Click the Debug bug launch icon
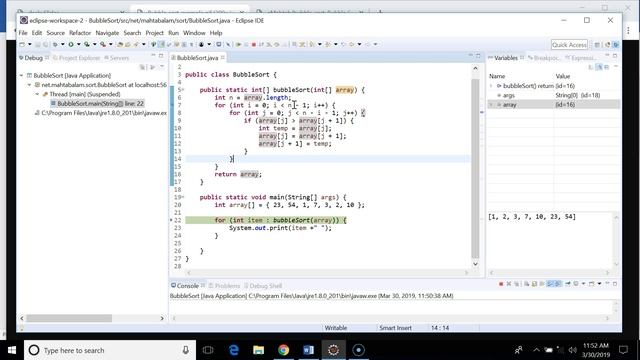Screen dimensions: 640x360 pos(55,44)
